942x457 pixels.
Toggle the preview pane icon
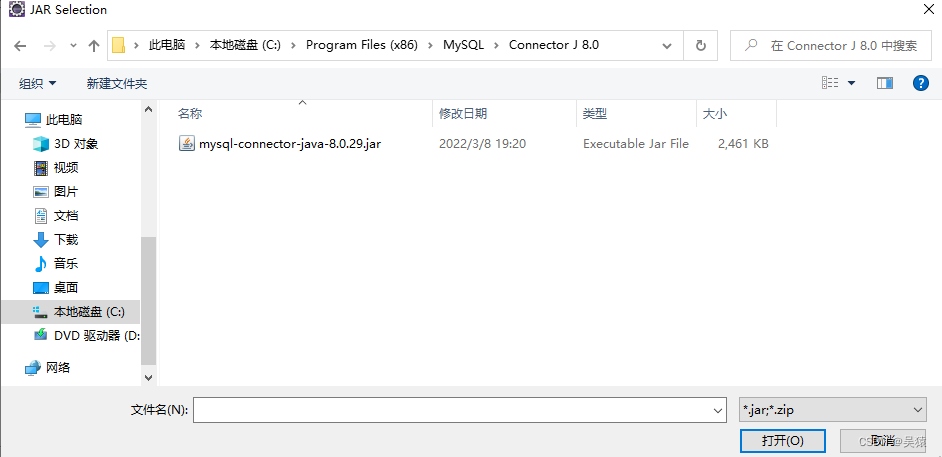(885, 83)
